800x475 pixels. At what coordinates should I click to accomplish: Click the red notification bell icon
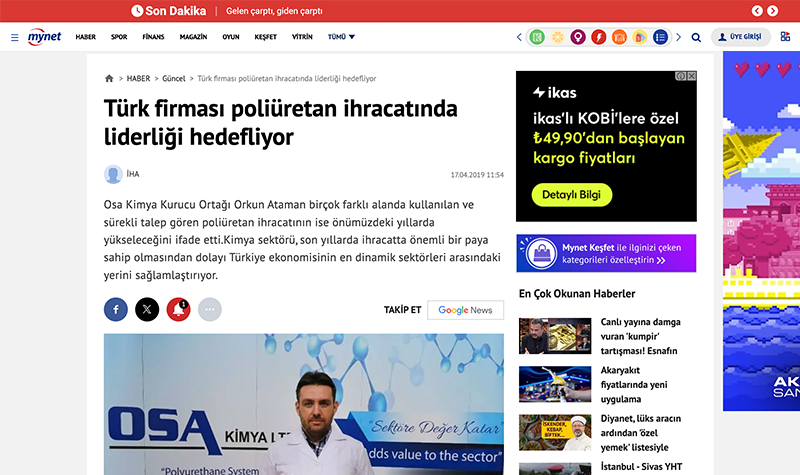click(x=178, y=310)
